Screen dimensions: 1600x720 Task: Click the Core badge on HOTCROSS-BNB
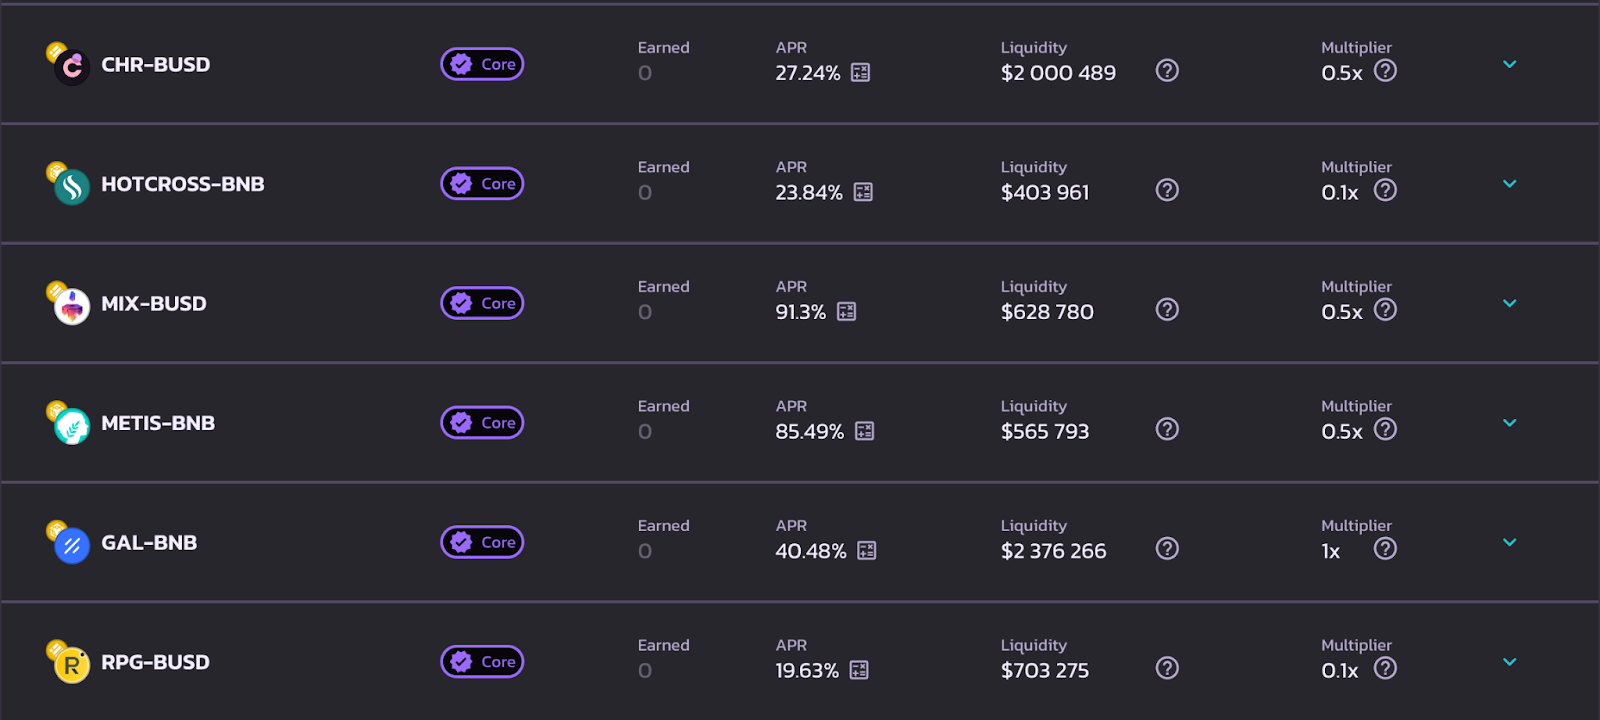pos(482,184)
